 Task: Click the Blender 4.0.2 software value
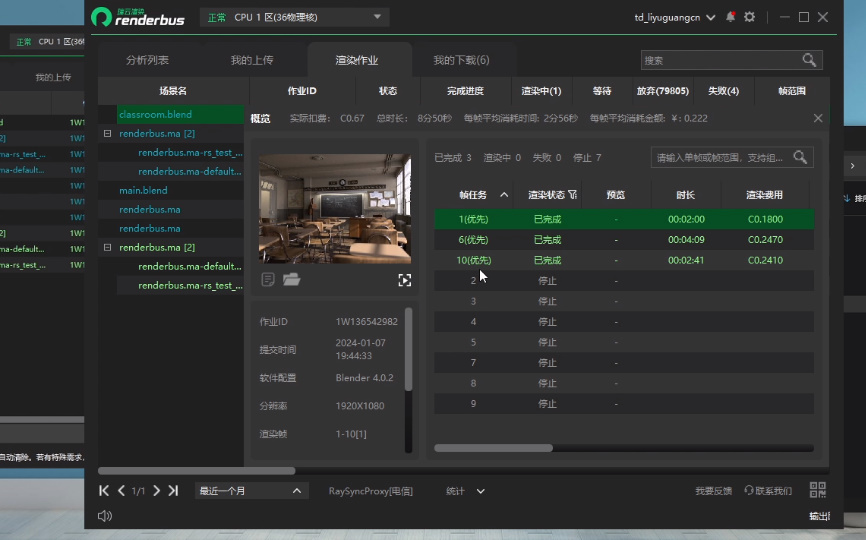pos(365,378)
